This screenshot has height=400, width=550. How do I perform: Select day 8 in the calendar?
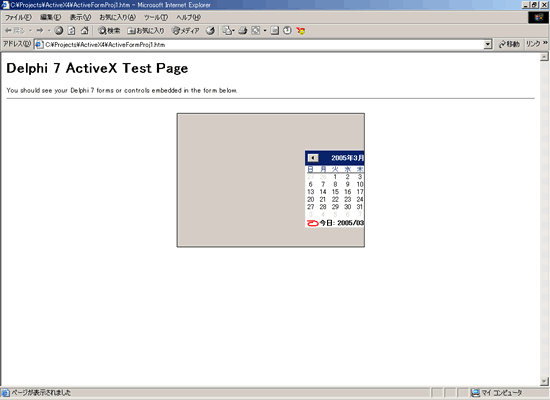(335, 184)
